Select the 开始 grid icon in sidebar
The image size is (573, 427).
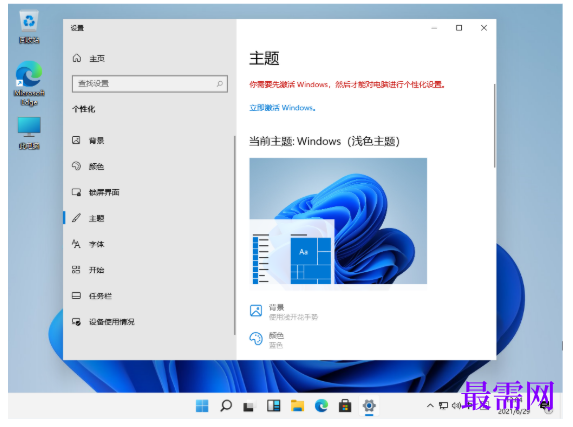76,270
